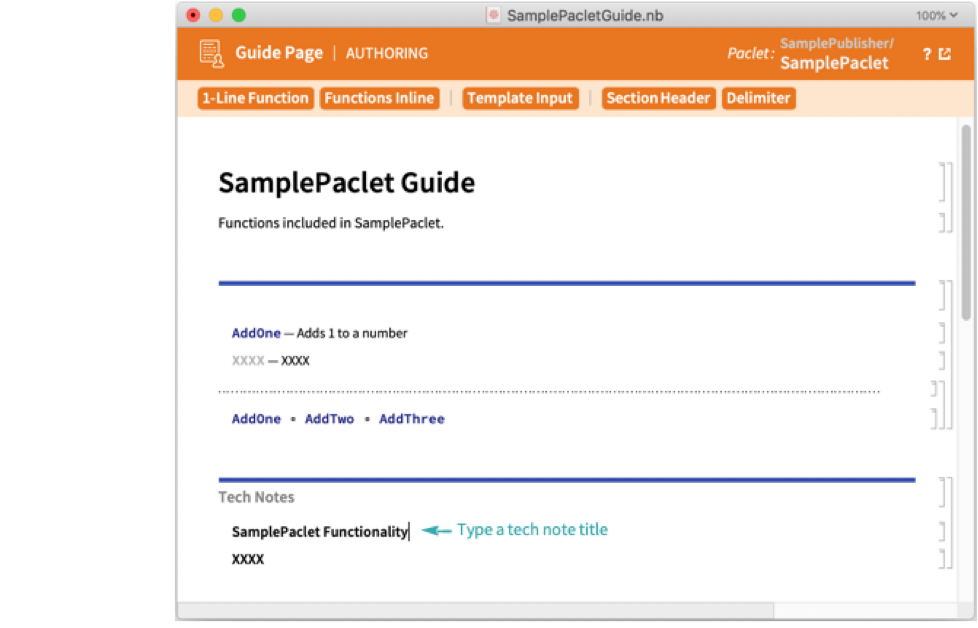This screenshot has width=978, height=628.
Task: Click the Guide Page document icon
Action: pos(210,54)
